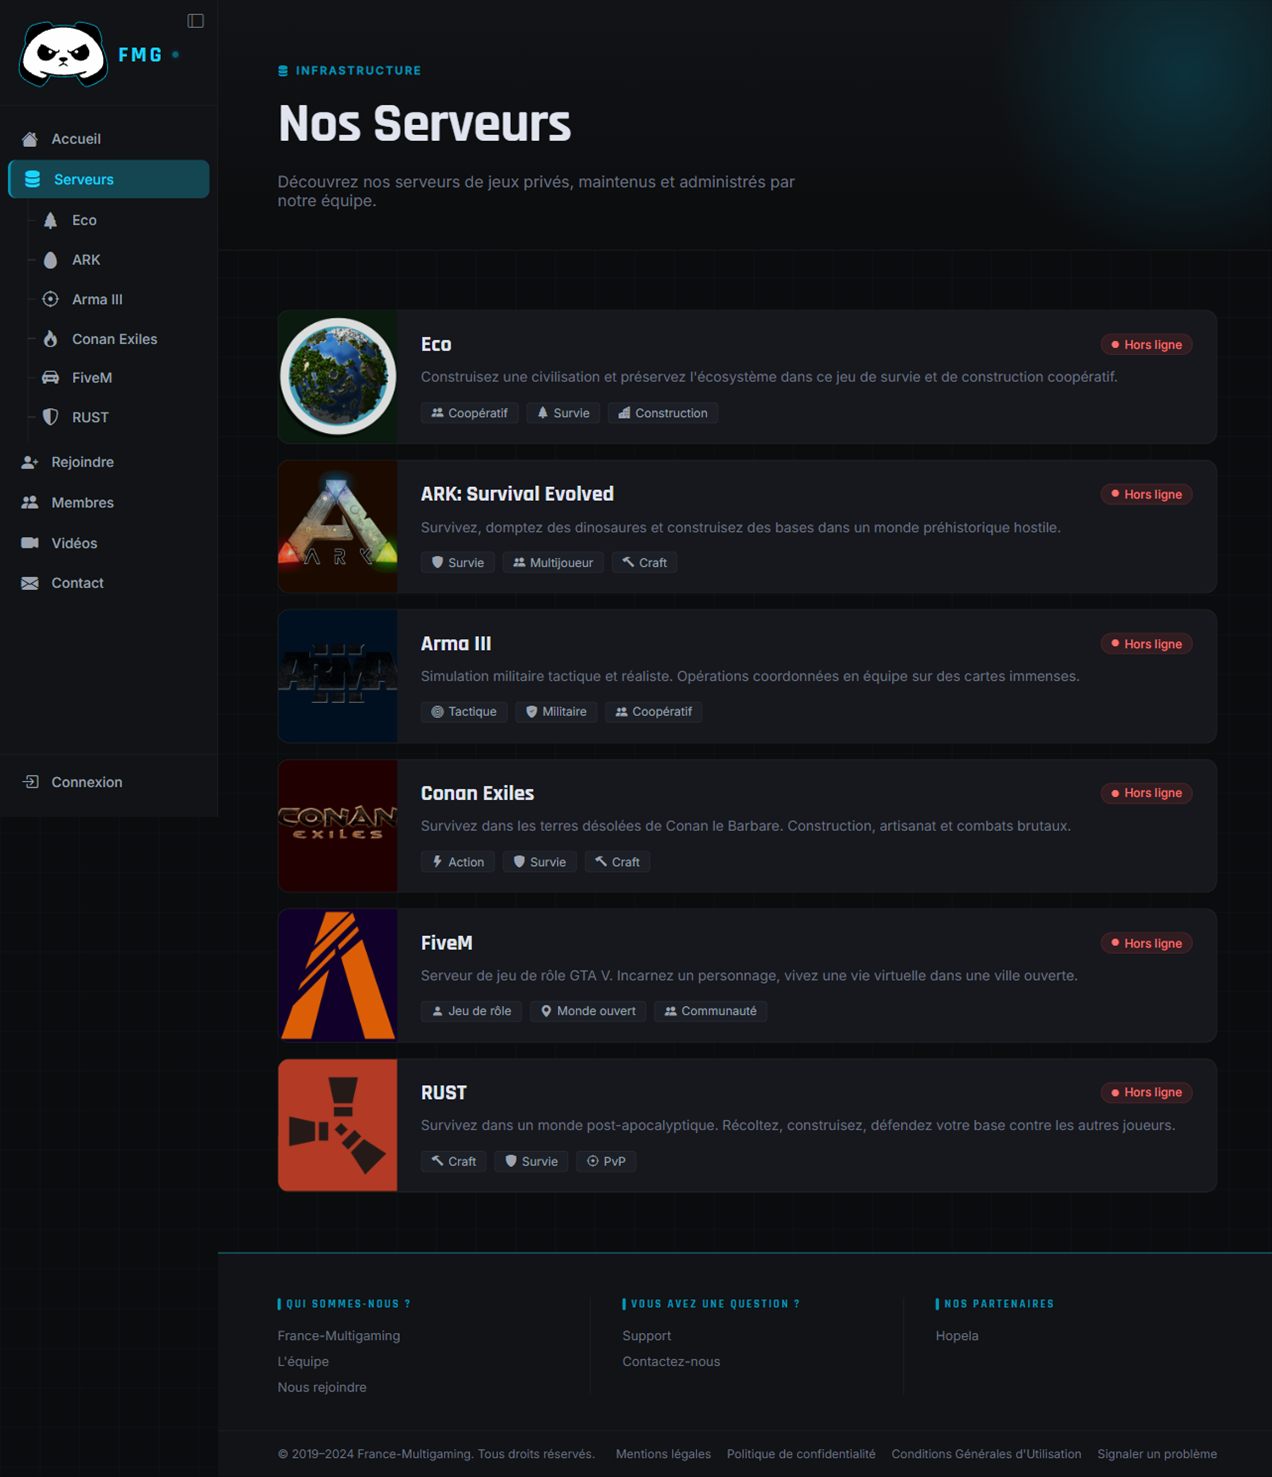Click the Hors ligne badge on Eco card
Viewport: 1272px width, 1477px height.
(1146, 345)
